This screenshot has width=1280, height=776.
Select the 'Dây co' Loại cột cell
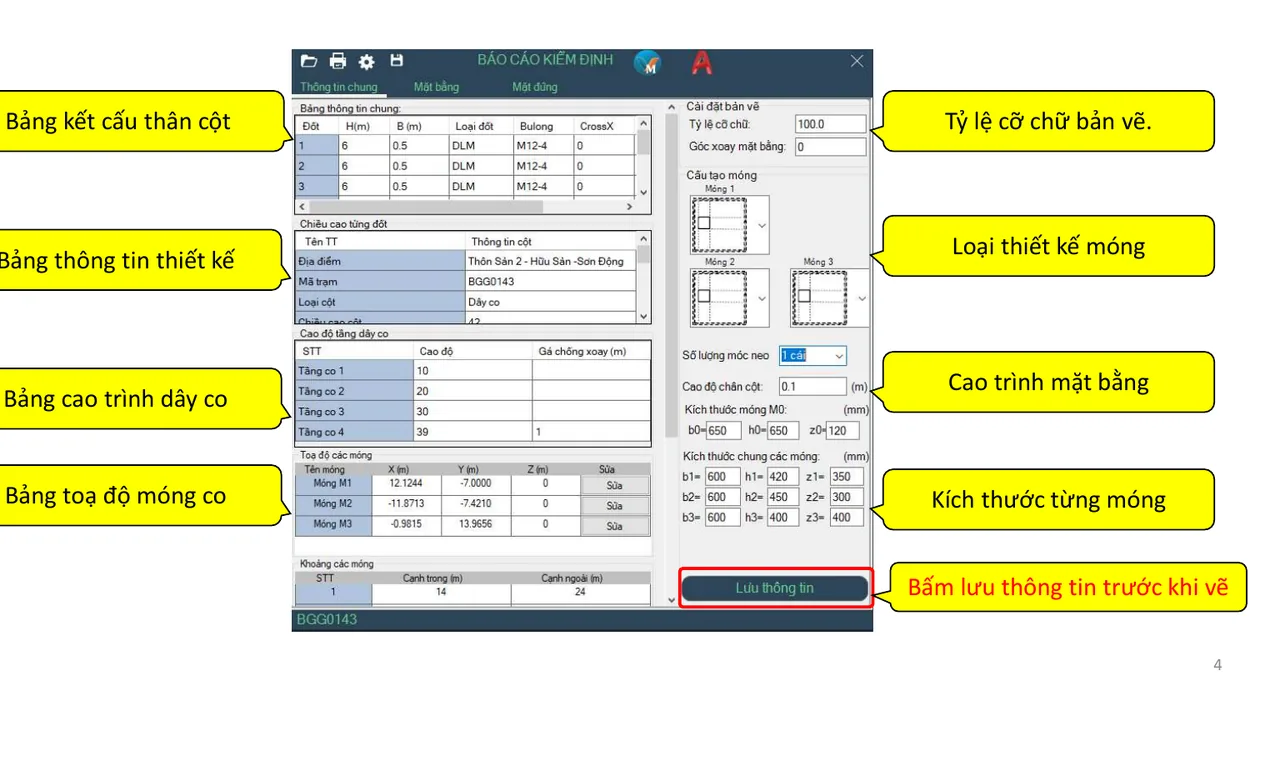551,301
